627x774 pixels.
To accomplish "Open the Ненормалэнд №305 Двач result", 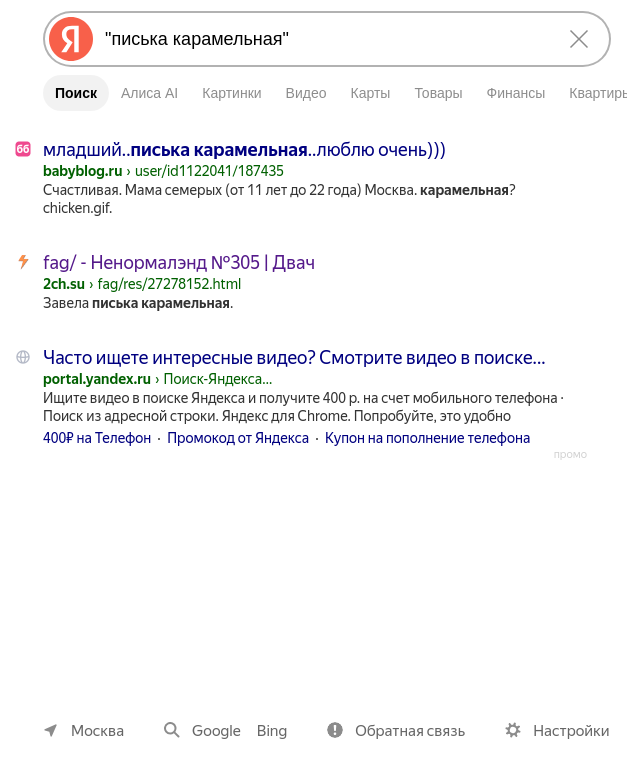I will pos(179,262).
